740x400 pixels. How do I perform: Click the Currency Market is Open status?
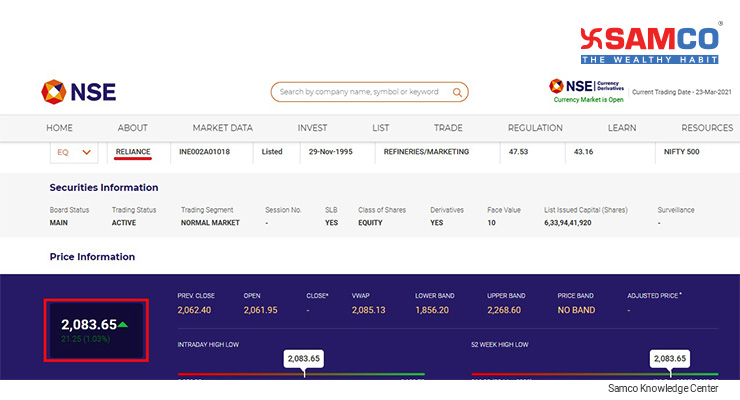pos(589,100)
